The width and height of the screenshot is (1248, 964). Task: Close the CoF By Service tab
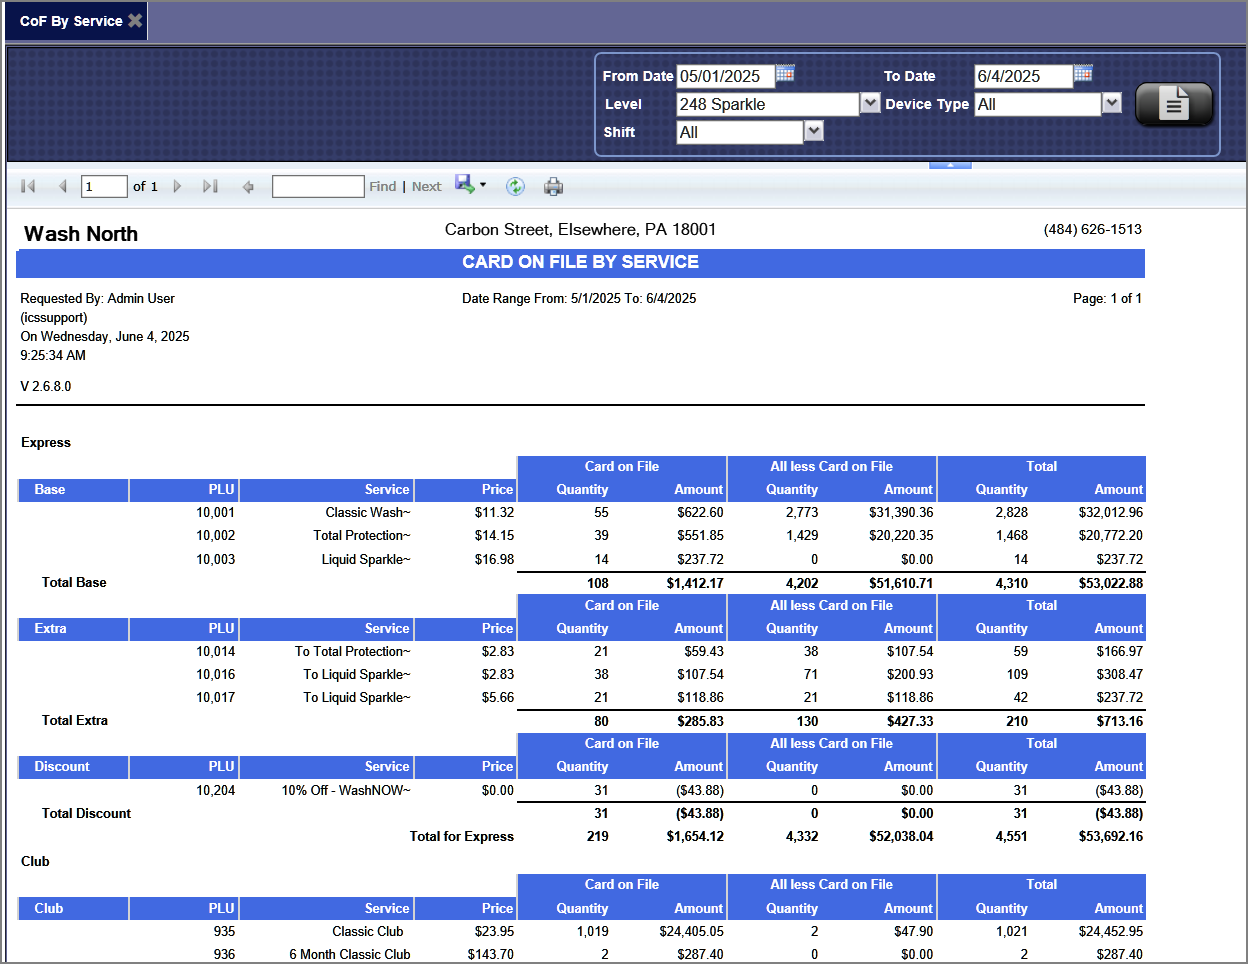point(135,20)
